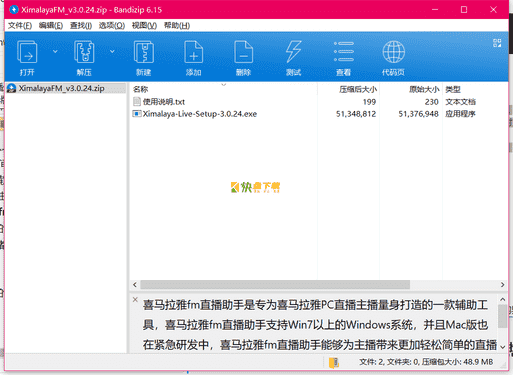Click the Test (测试) lightning icon
Screen dimensions: 513x375
click(293, 52)
